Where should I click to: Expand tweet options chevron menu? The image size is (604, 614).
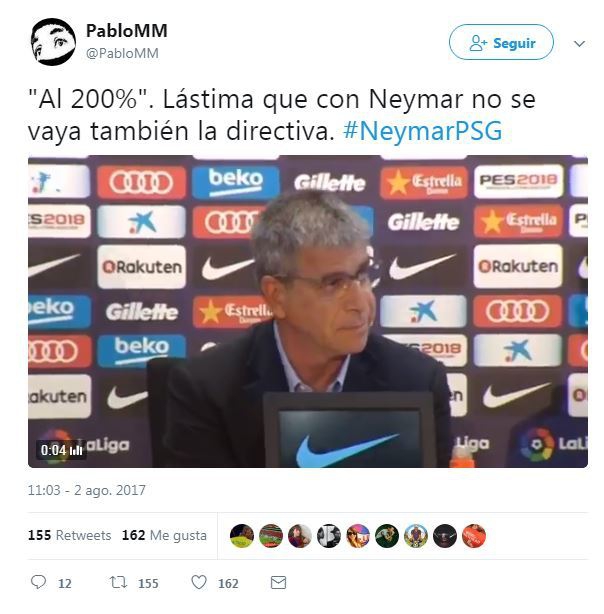[579, 43]
